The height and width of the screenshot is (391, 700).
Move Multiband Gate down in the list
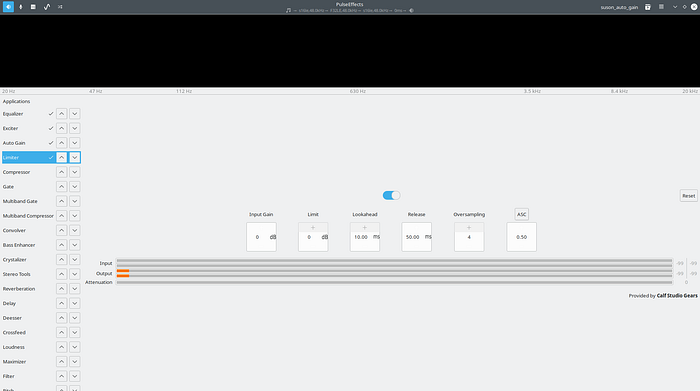(x=75, y=201)
